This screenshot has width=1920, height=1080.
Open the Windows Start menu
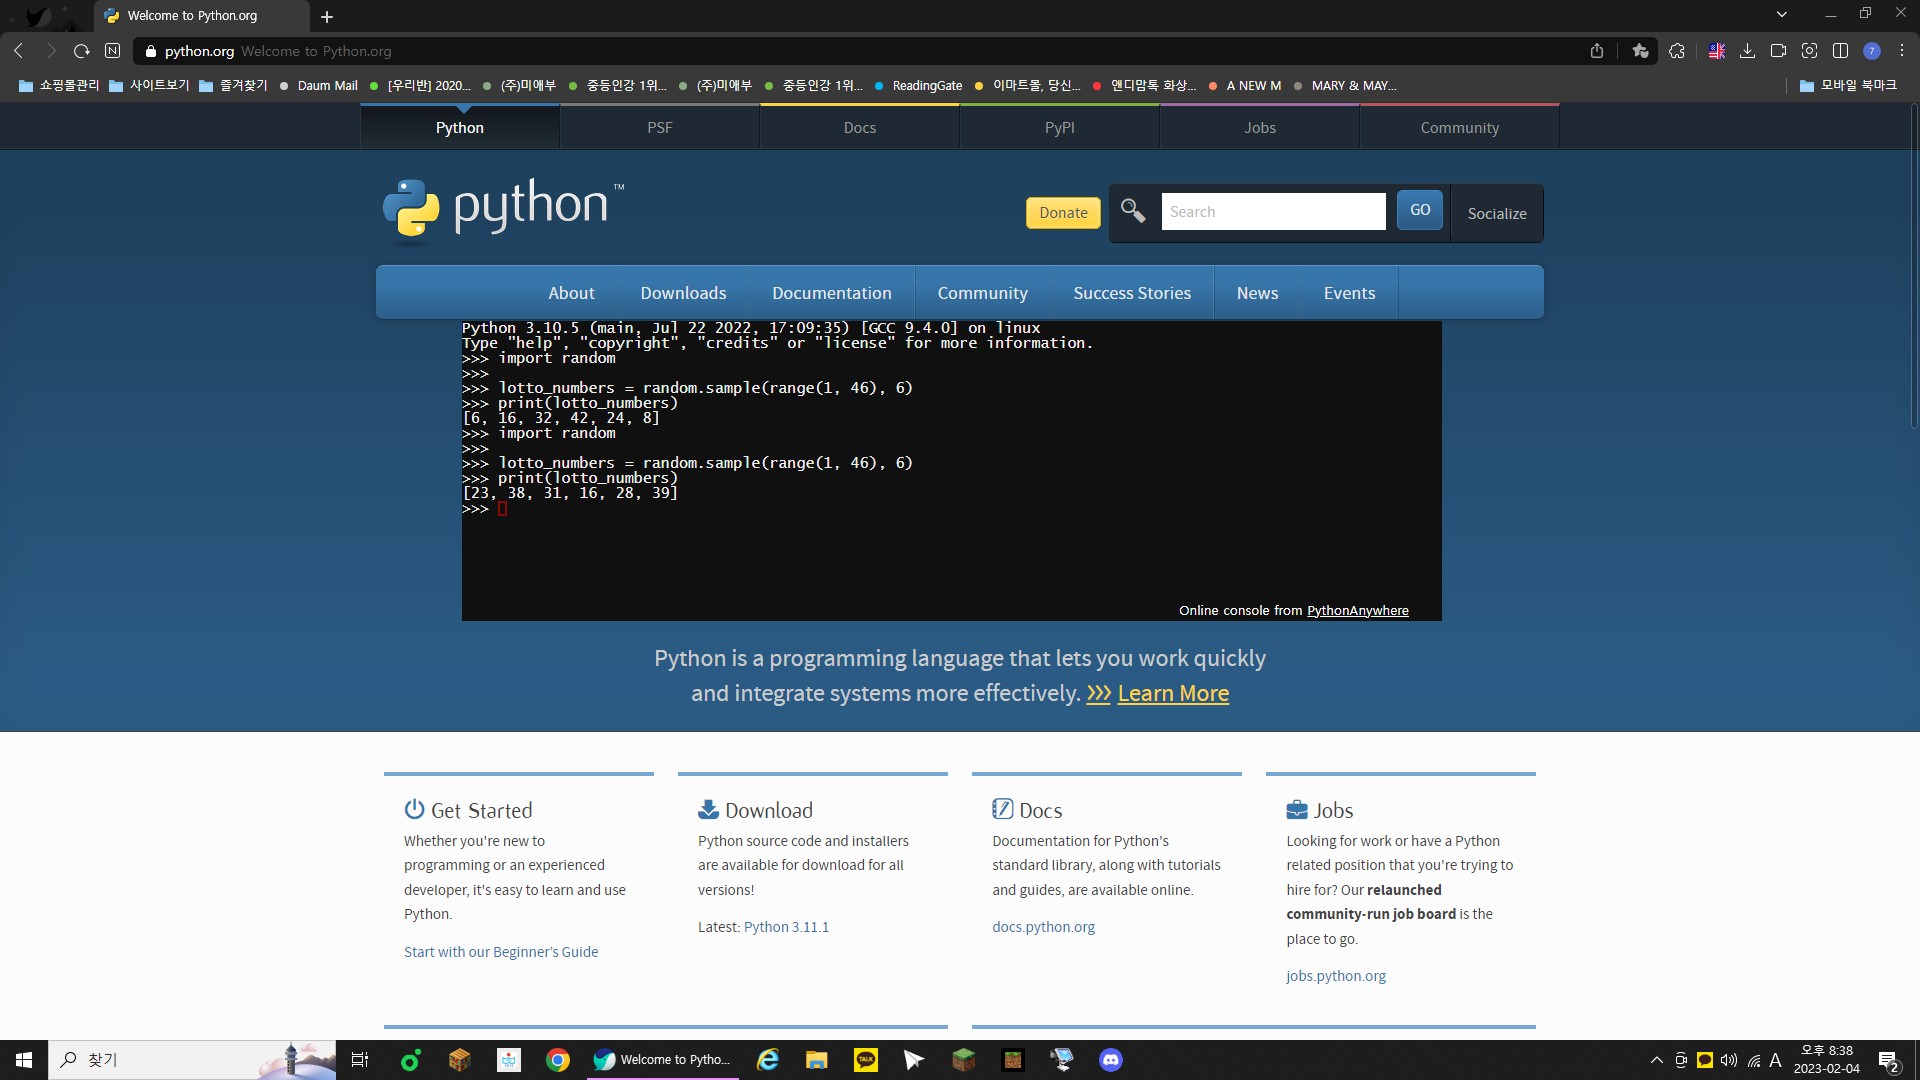point(24,1060)
